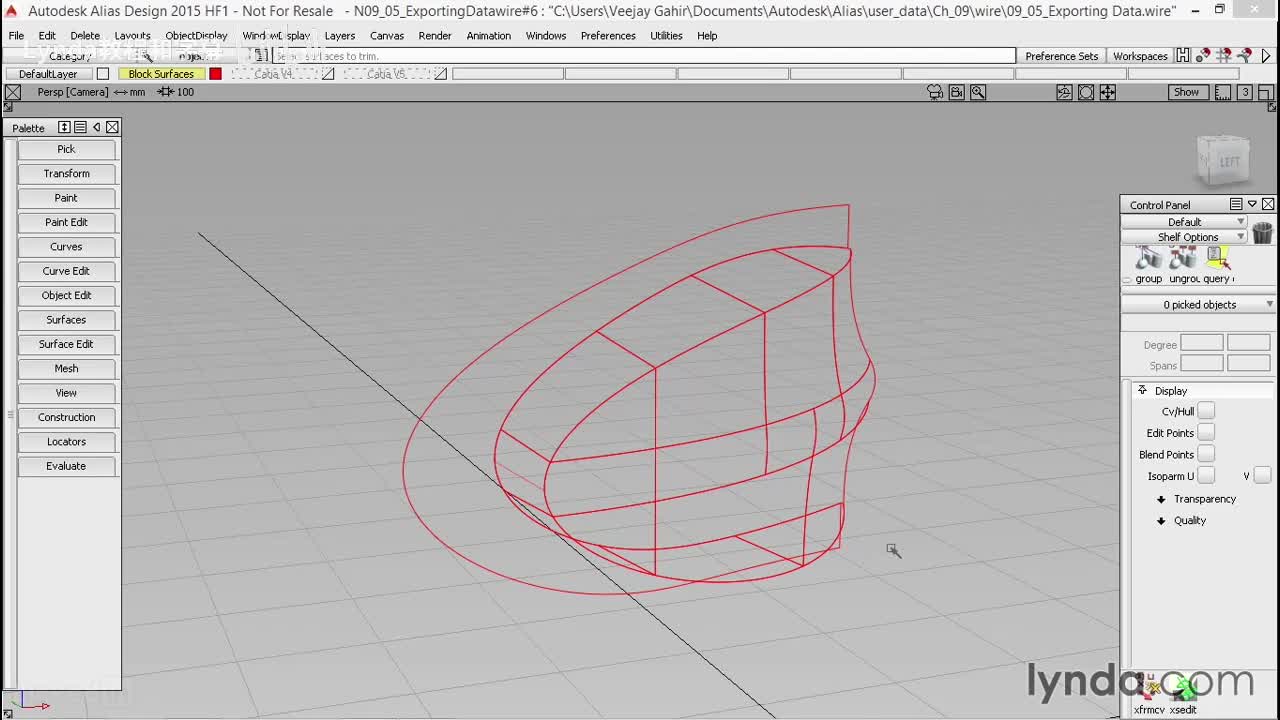This screenshot has width=1280, height=720.
Task: Close the Palette panel
Action: click(112, 127)
